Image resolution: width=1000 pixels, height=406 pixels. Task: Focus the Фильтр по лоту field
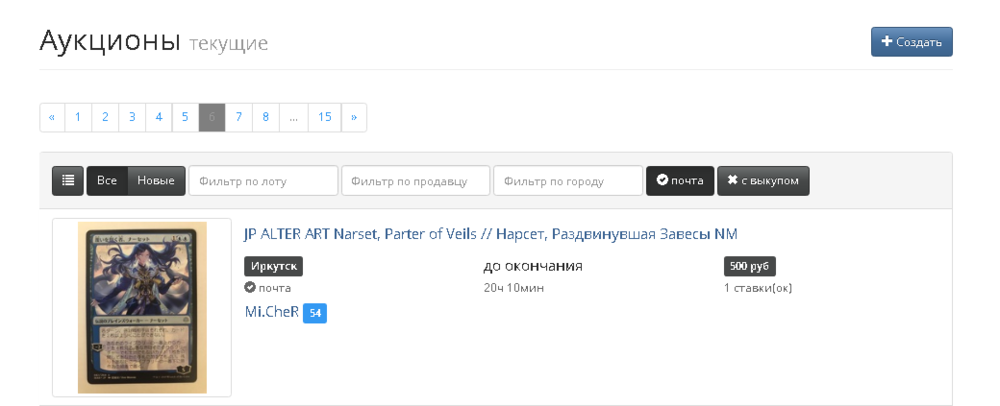point(264,181)
